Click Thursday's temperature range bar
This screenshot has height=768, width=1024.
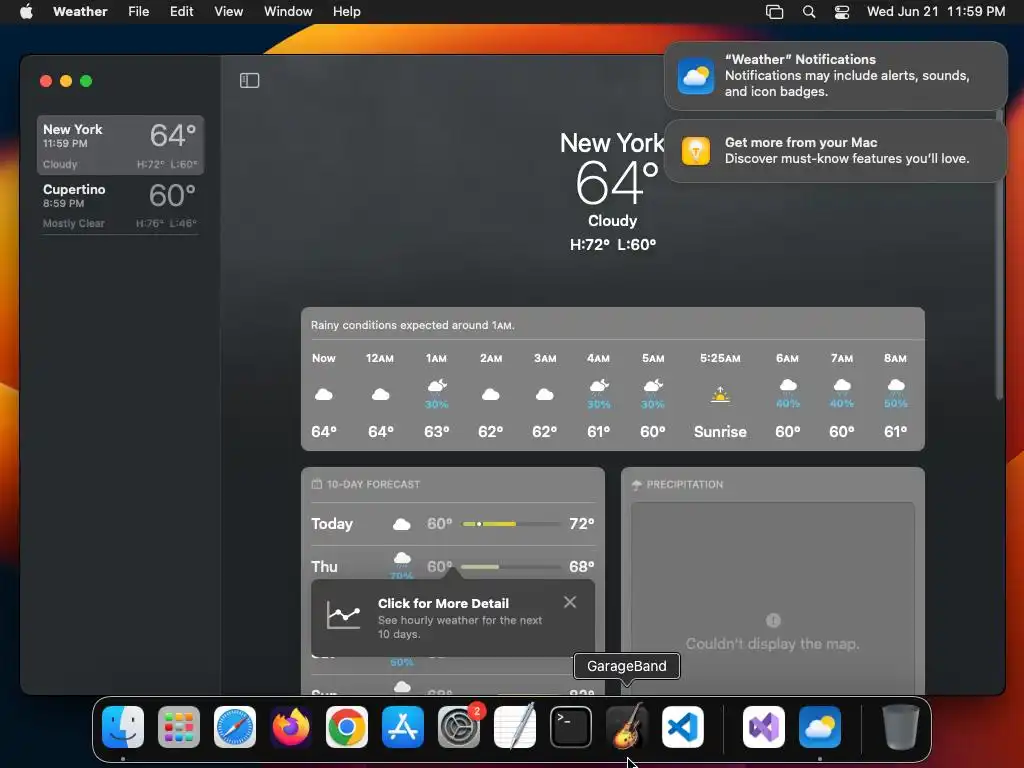click(x=511, y=566)
